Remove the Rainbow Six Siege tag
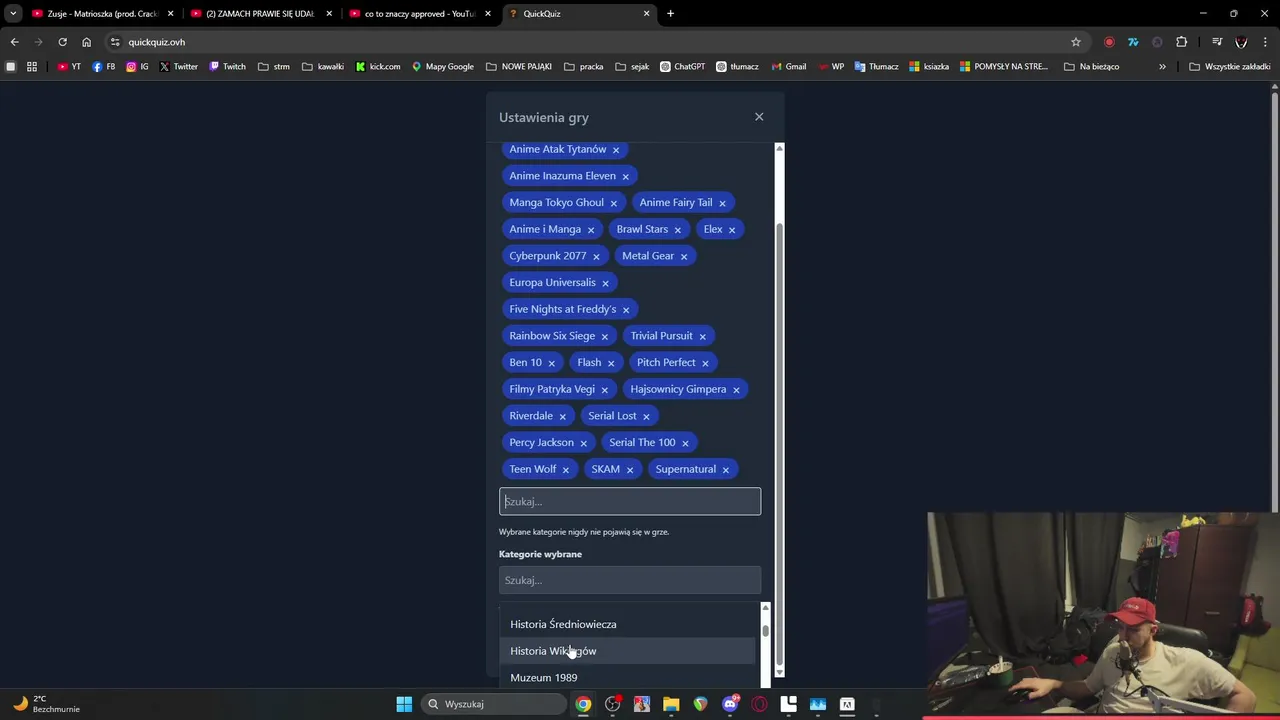 (605, 337)
